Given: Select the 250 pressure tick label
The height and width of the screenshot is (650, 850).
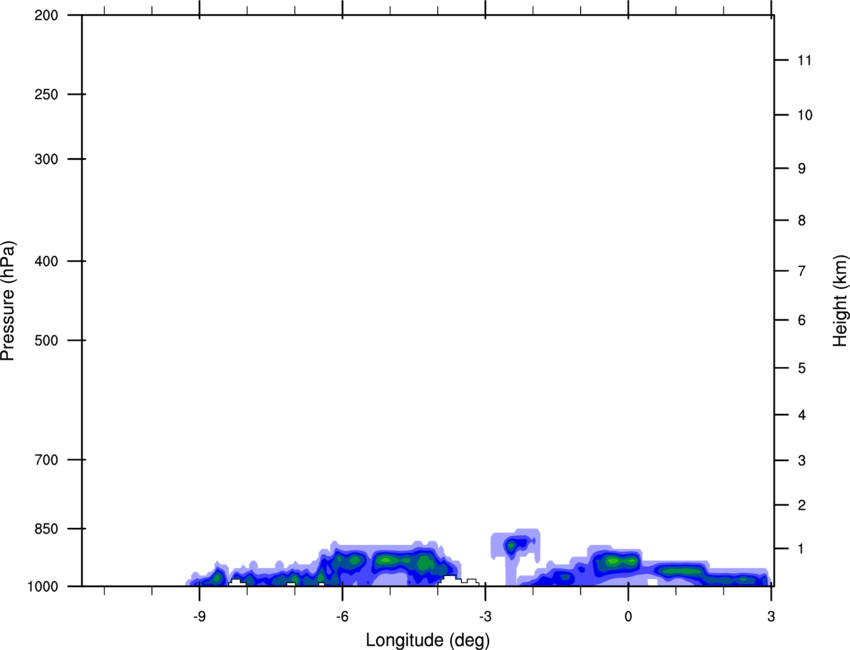Looking at the screenshot, I should 46,94.
